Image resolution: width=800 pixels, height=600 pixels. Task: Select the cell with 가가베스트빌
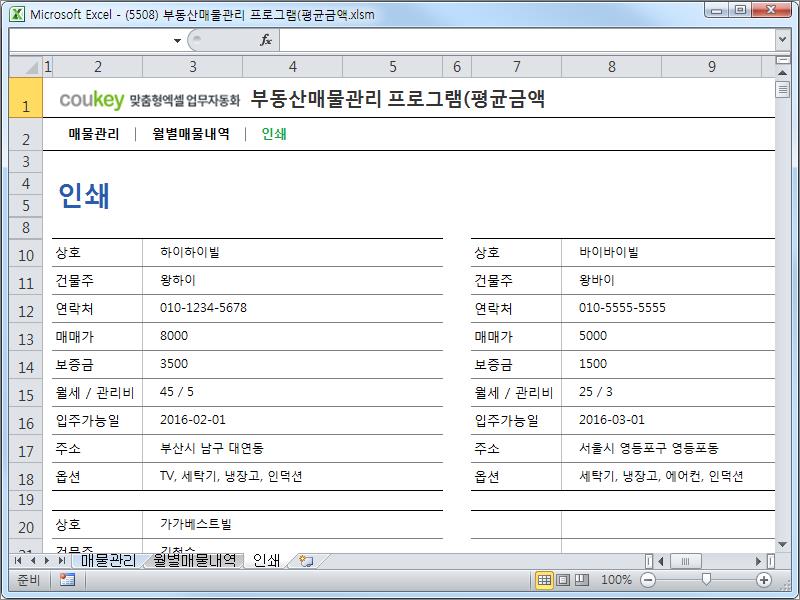(x=292, y=524)
